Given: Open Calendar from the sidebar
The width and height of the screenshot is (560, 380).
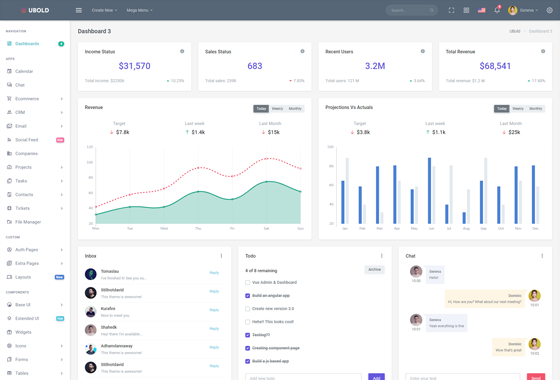Looking at the screenshot, I should click(35, 71).
